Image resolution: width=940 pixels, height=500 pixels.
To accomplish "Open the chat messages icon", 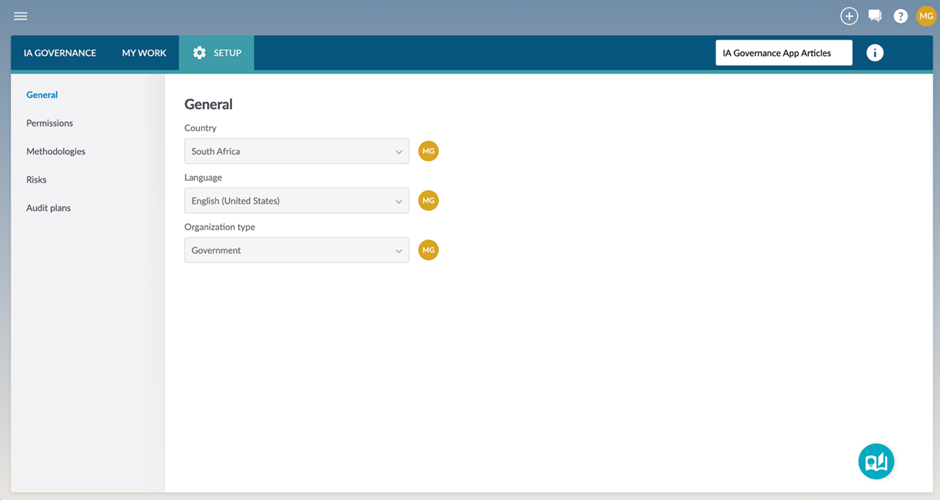I will pos(875,16).
